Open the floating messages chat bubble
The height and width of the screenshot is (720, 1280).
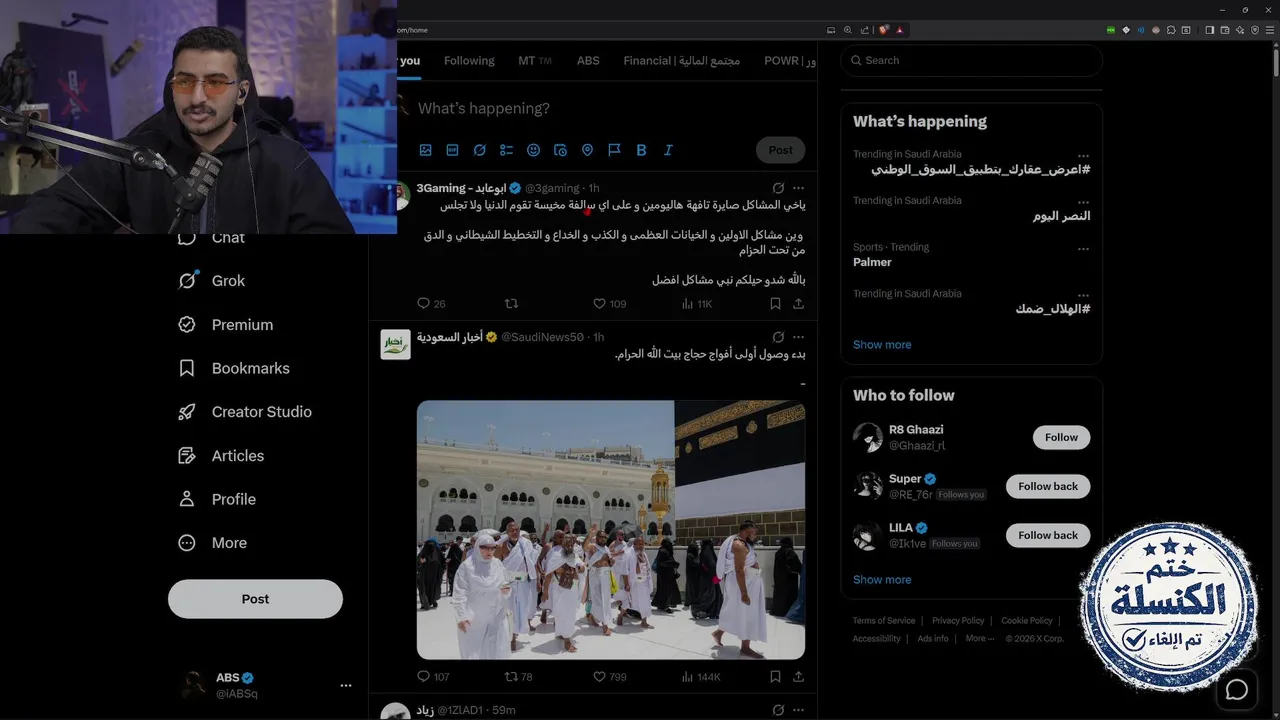tap(1237, 690)
